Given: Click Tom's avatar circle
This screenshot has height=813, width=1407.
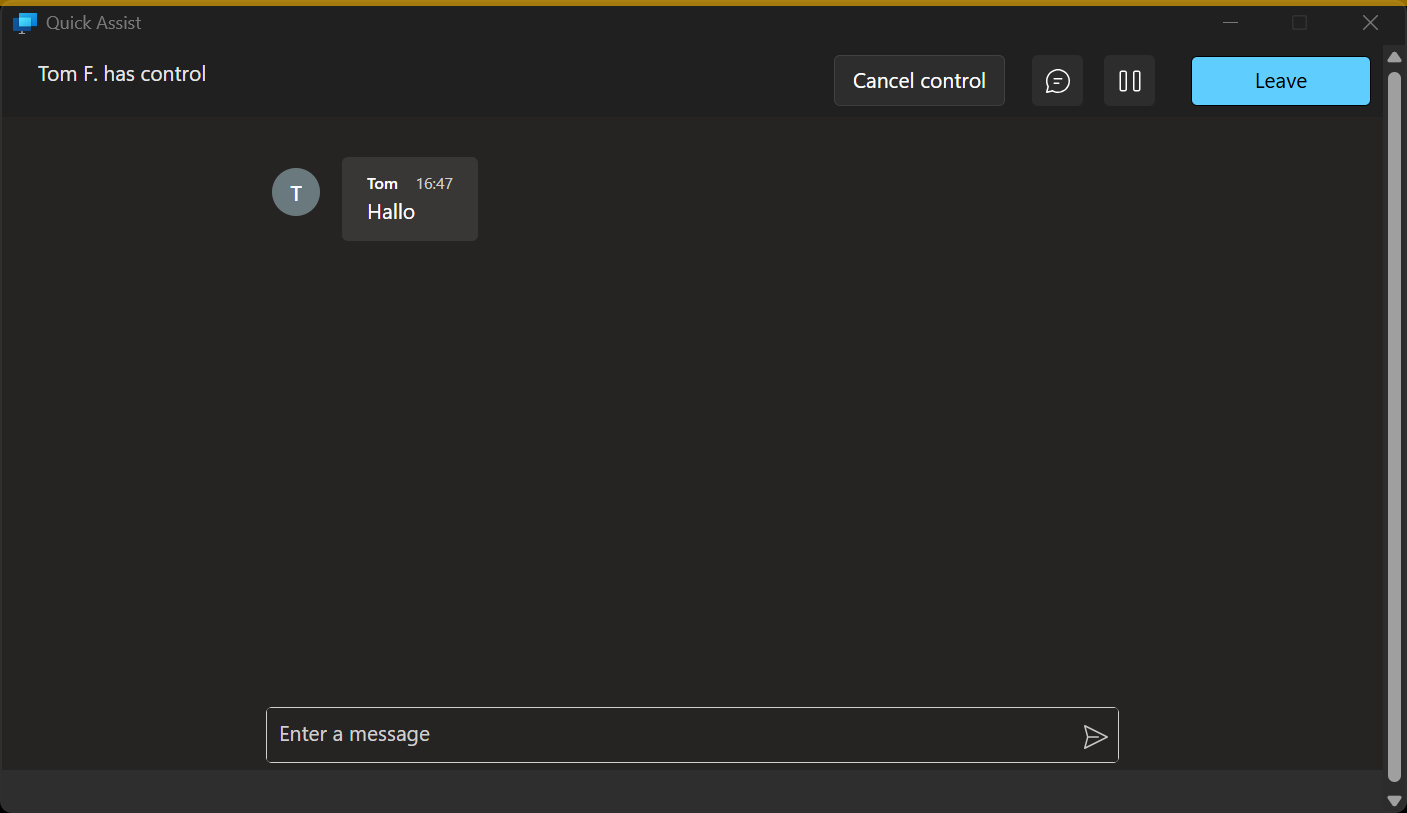Looking at the screenshot, I should click(296, 192).
